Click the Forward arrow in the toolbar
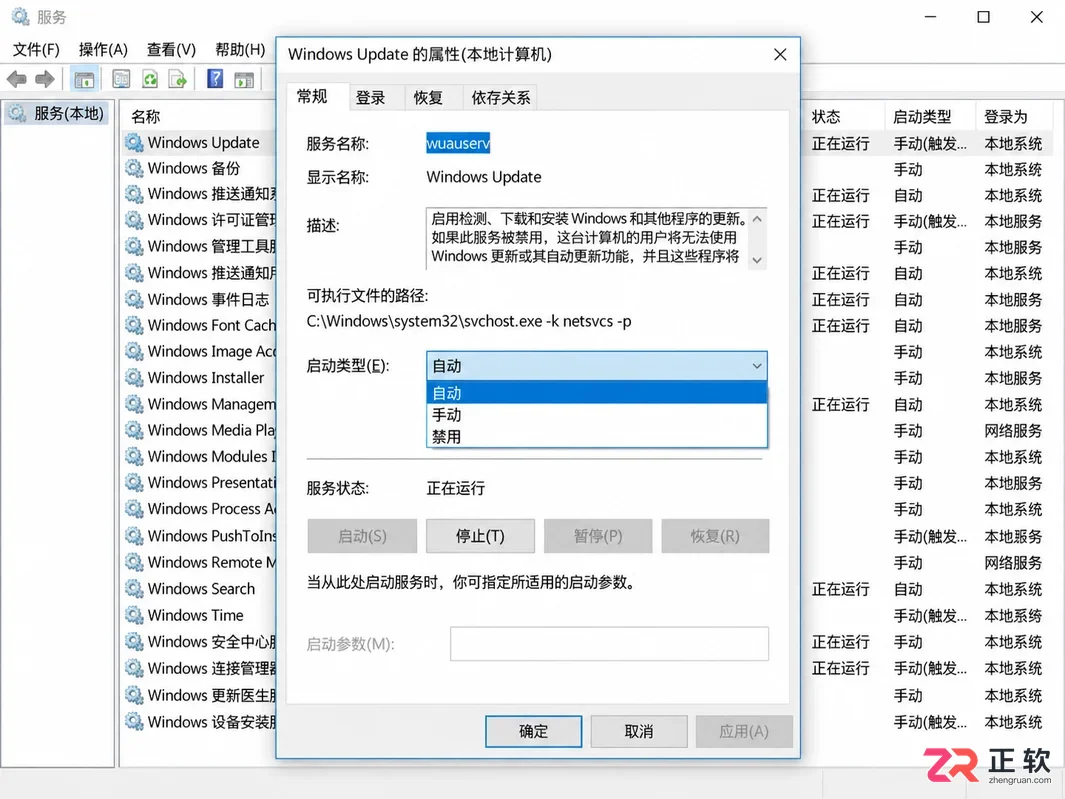 tap(45, 79)
